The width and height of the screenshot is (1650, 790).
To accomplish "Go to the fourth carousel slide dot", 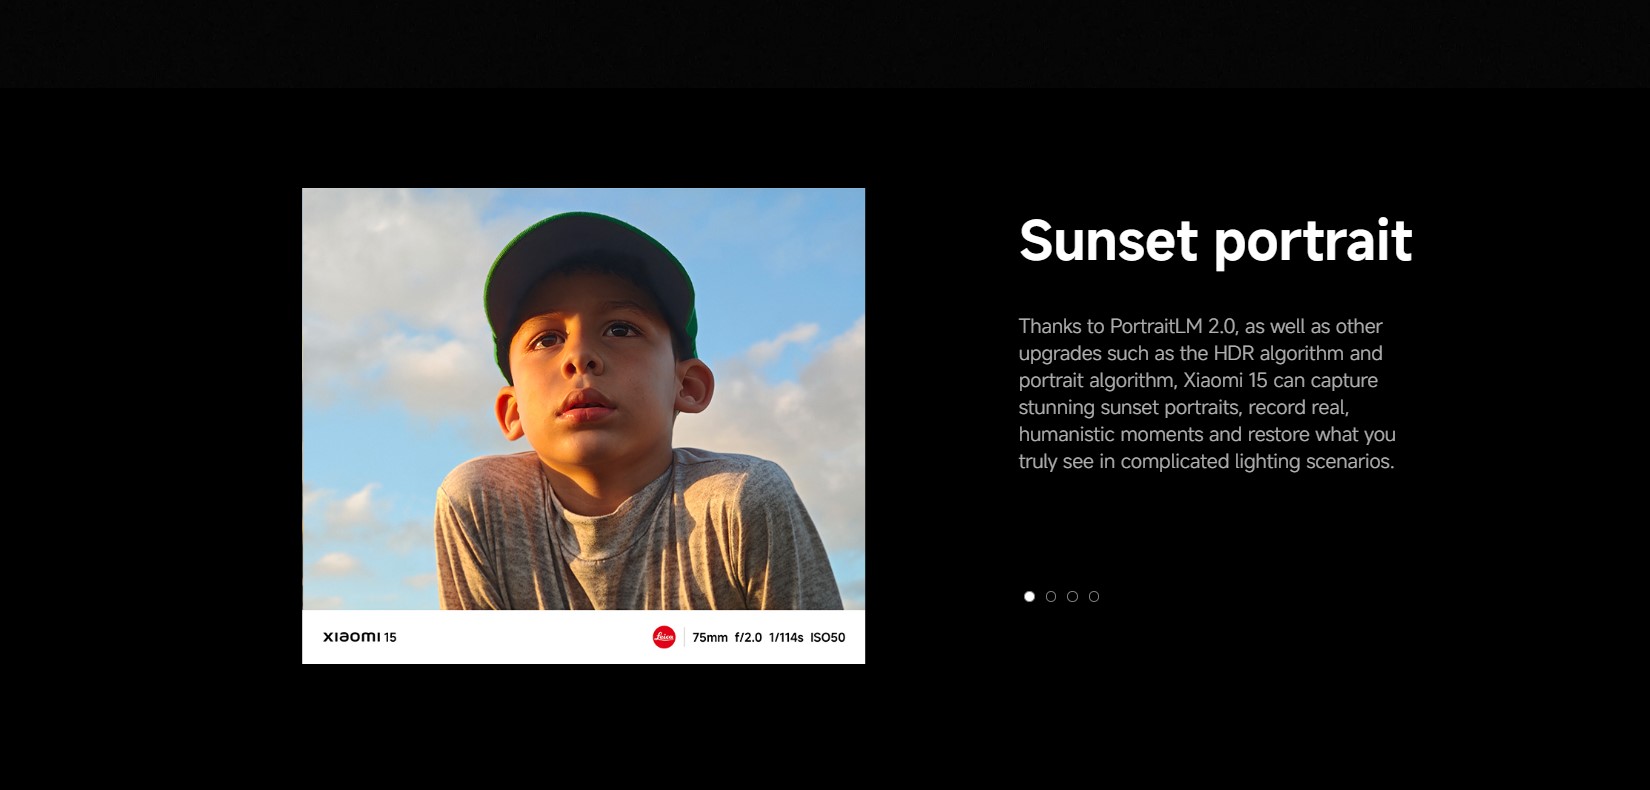I will 1094,597.
